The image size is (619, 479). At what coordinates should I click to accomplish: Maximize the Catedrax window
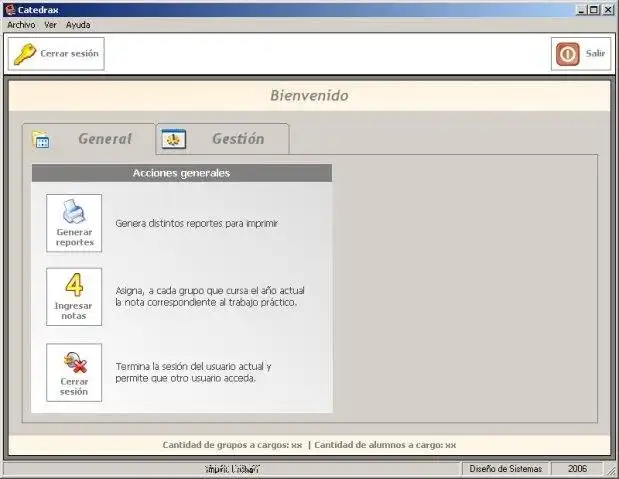tap(594, 10)
